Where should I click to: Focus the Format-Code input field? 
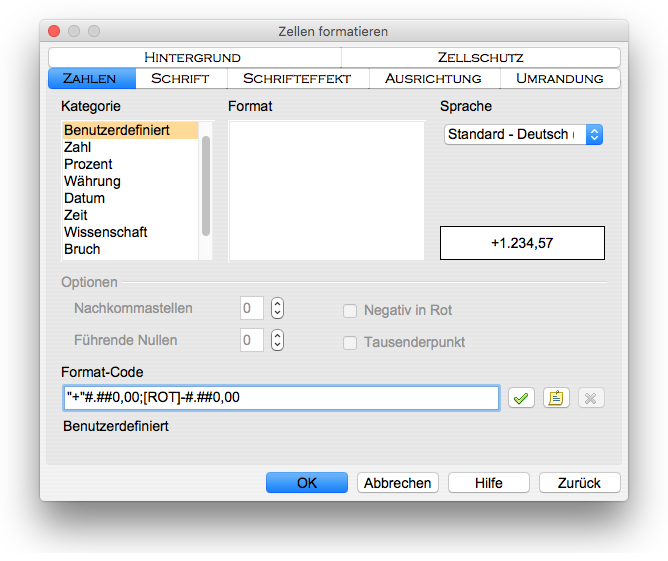pyautogui.click(x=281, y=398)
